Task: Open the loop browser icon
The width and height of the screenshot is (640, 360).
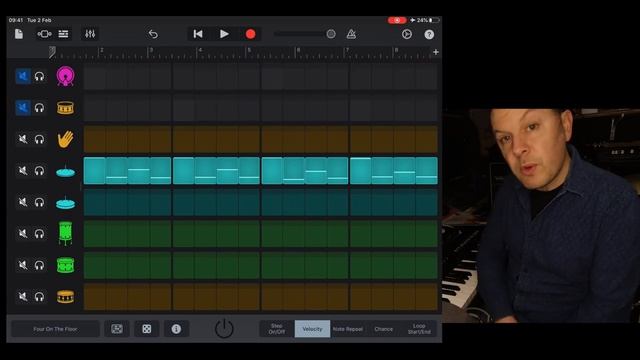Action: (x=407, y=34)
